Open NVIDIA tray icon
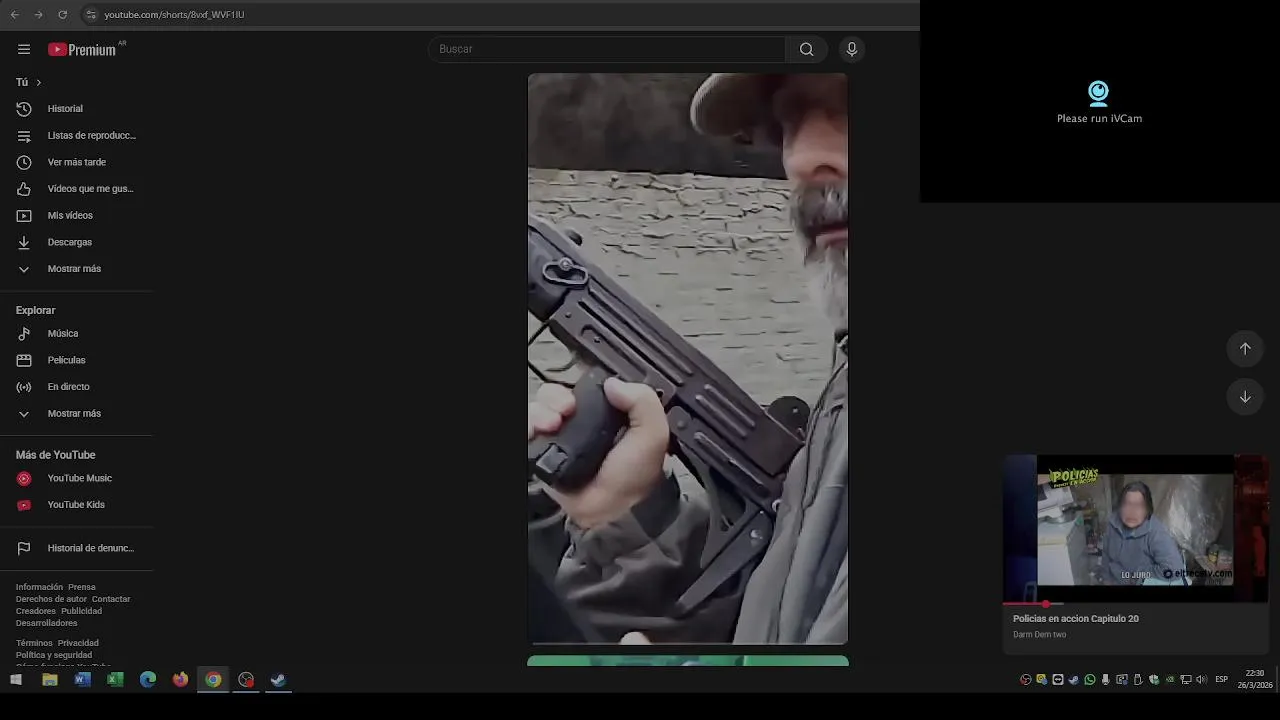This screenshot has width=1280, height=720. pyautogui.click(x=1170, y=680)
